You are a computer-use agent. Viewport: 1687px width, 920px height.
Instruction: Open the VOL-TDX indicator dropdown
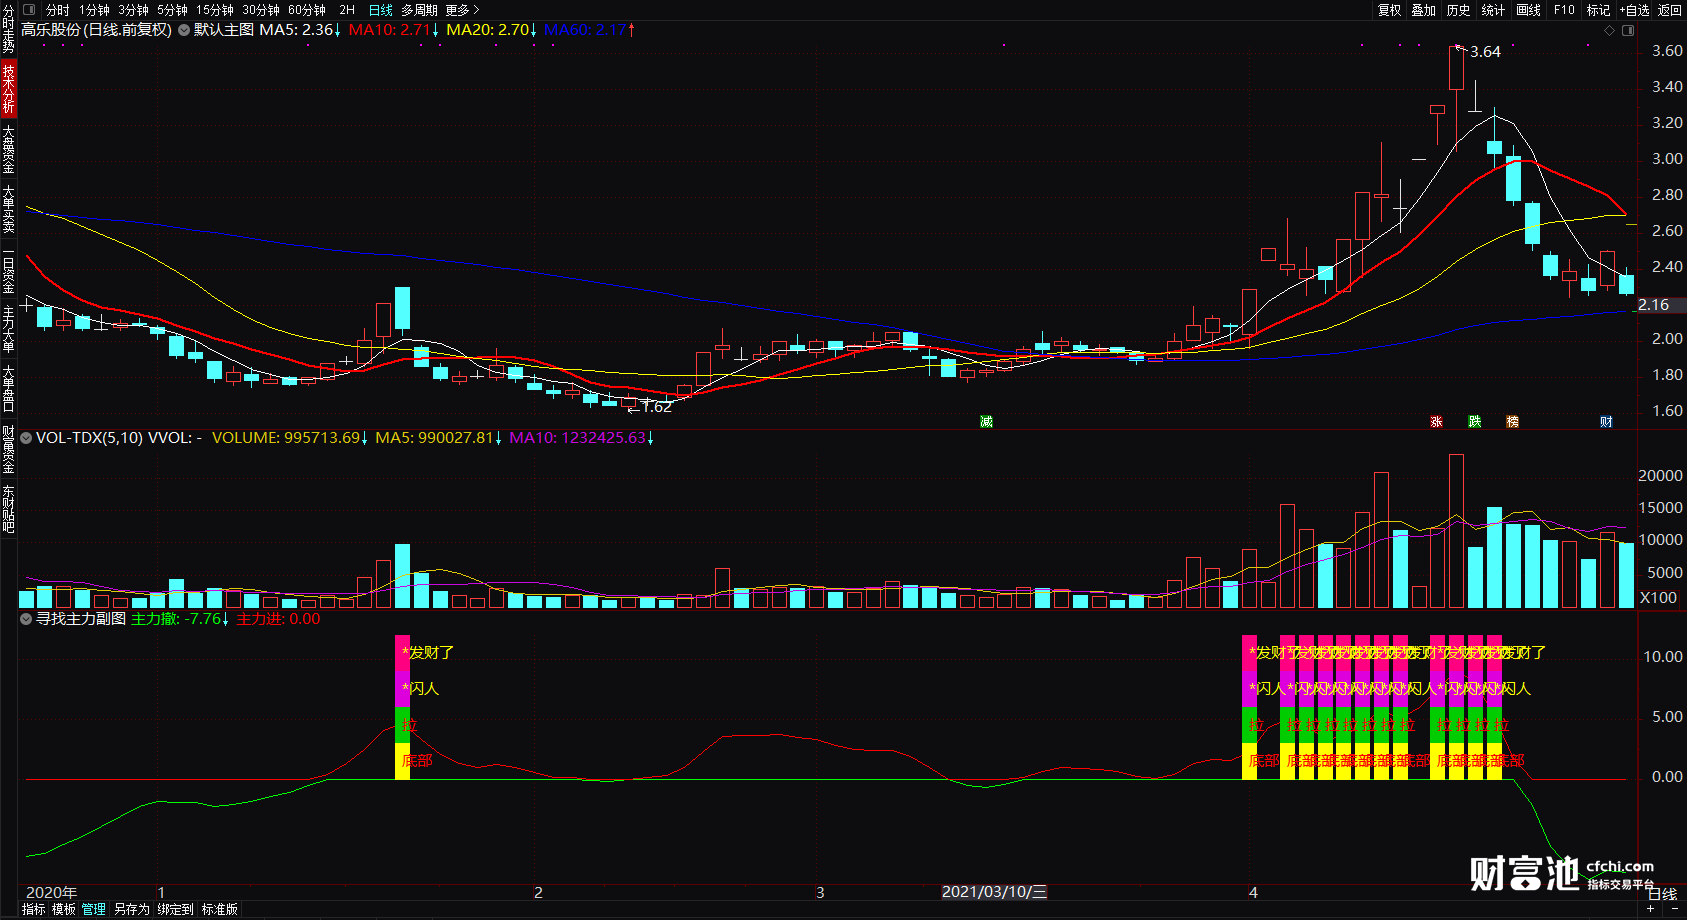[26, 438]
